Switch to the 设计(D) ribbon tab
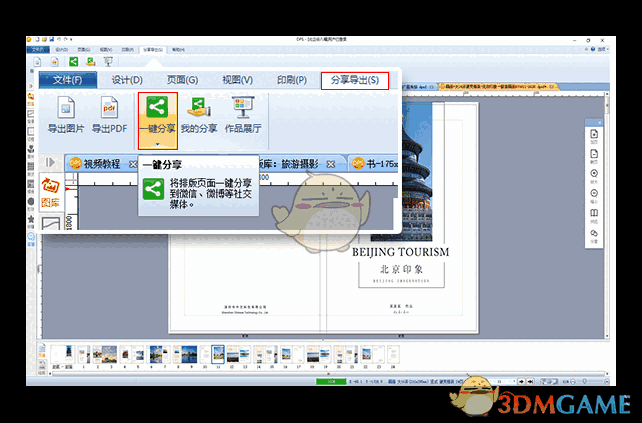This screenshot has width=642, height=423. click(126, 80)
